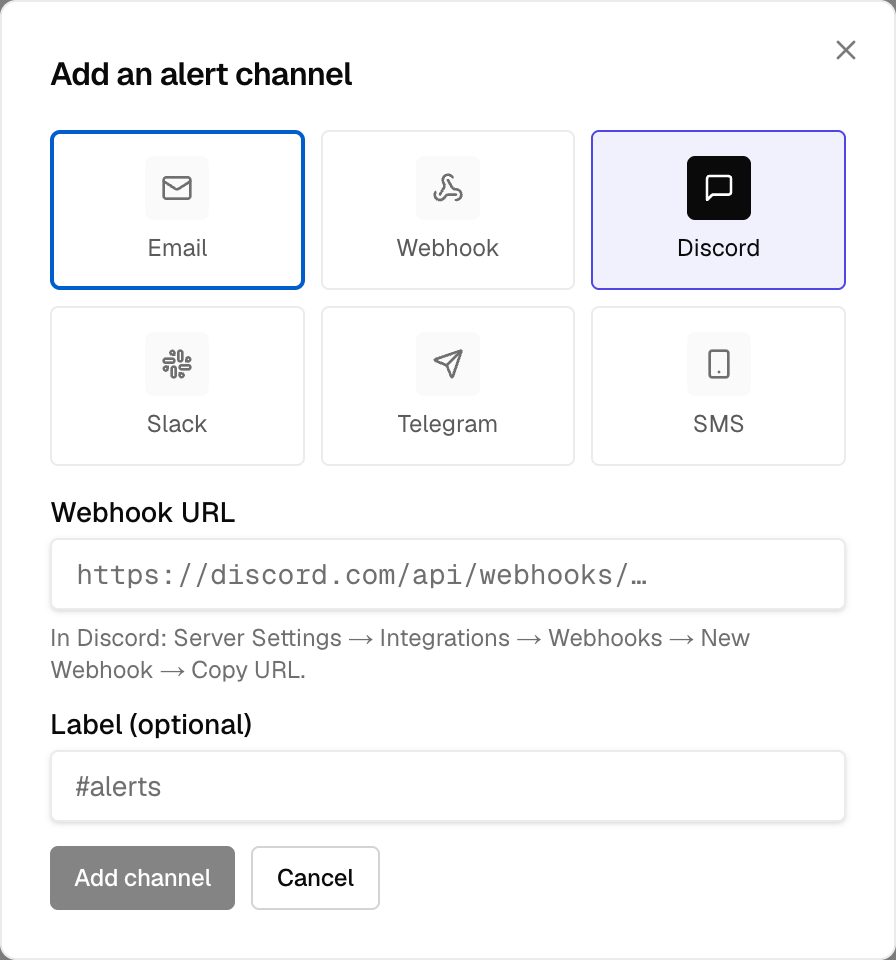Image resolution: width=896 pixels, height=960 pixels.
Task: Choose the Telegram paper plane icon
Action: (x=448, y=364)
